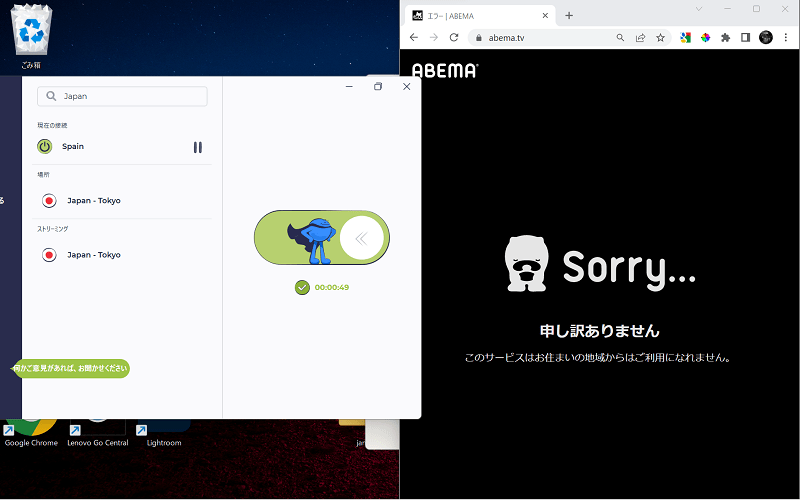Open the Recycle Bin on the desktop
This screenshot has width=800, height=500.
point(31,37)
